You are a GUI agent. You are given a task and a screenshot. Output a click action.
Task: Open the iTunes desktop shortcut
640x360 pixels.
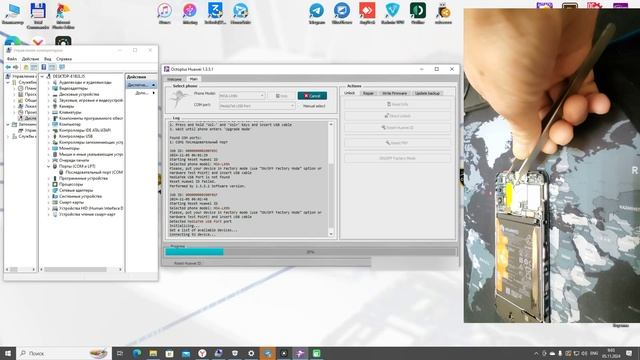[x=164, y=13]
